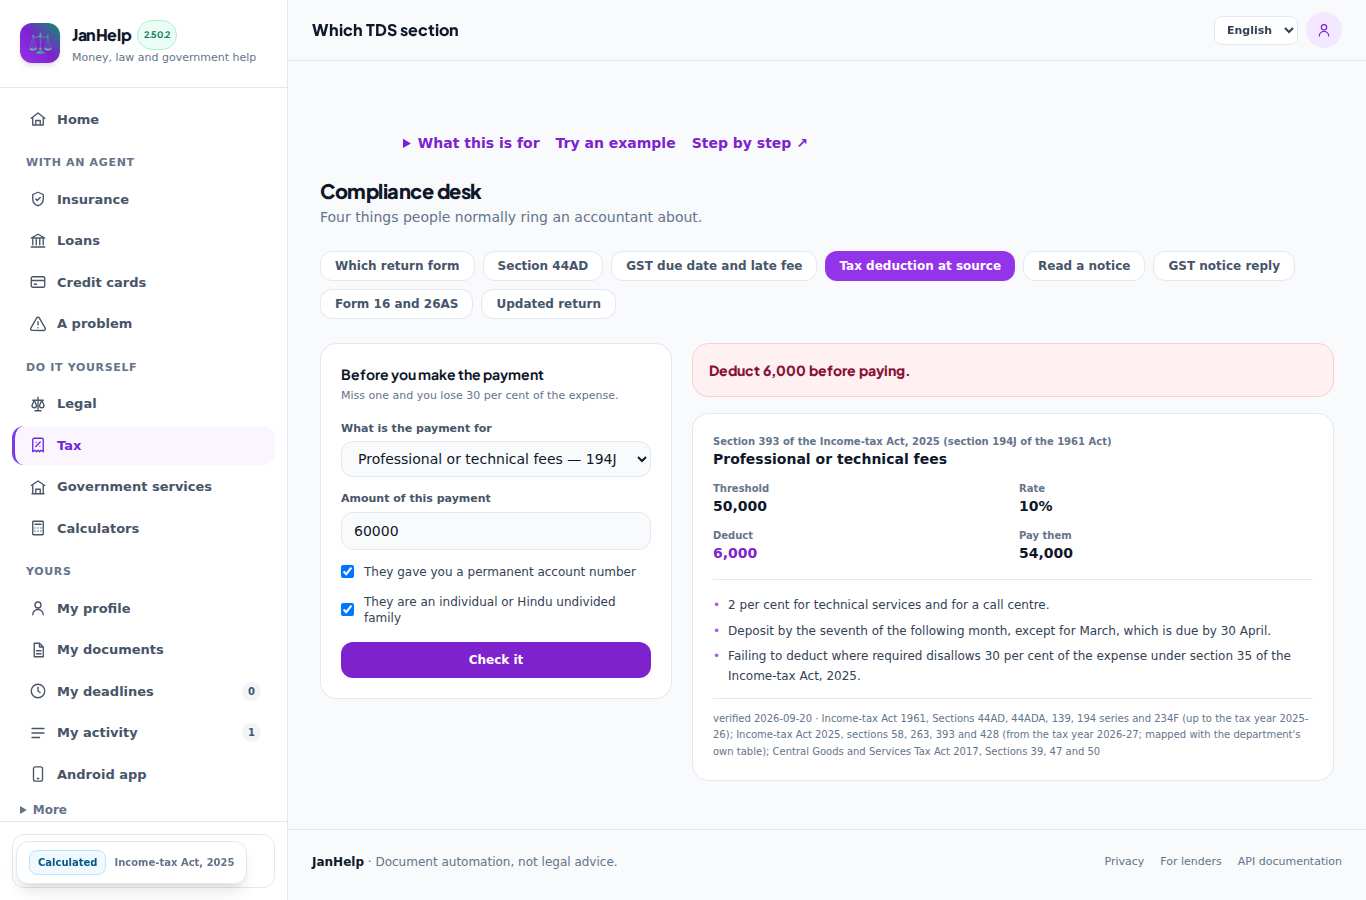
Task: Open the 'Form 16 and 26AS' tab
Action: [x=397, y=304]
